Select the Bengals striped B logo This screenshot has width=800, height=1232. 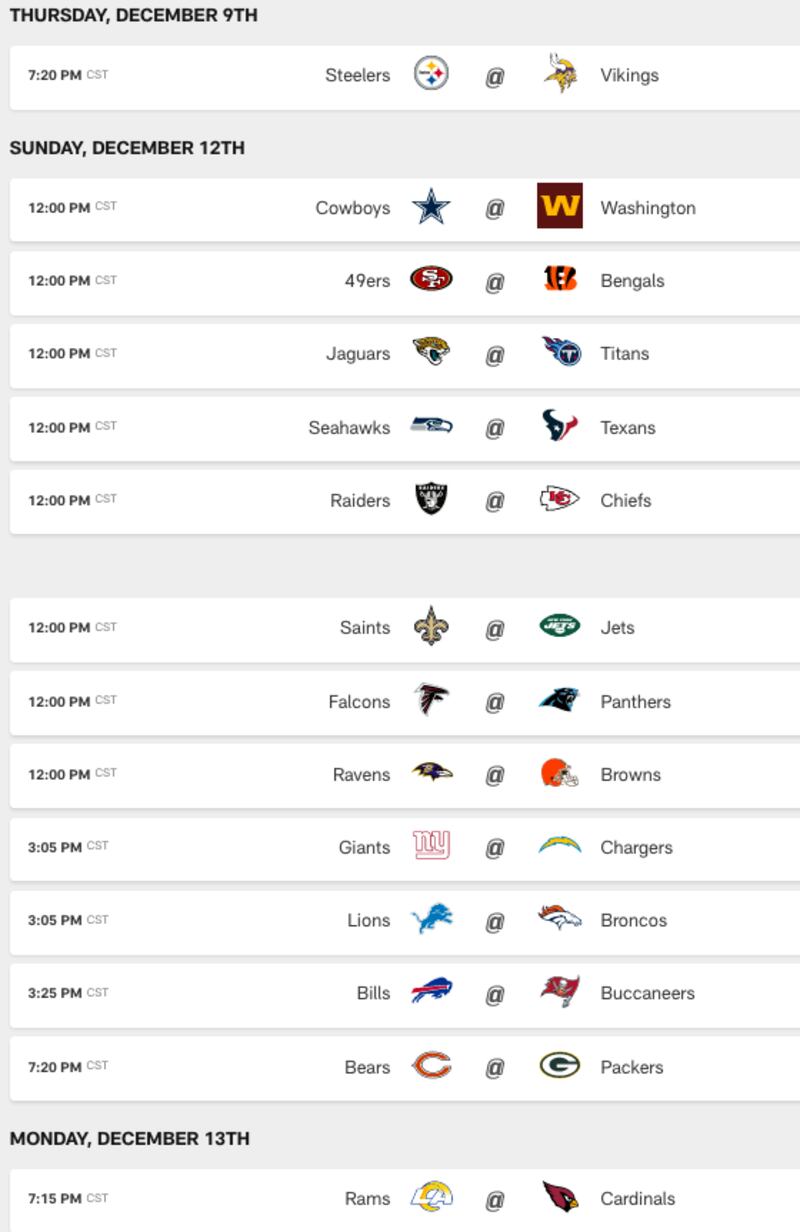tap(560, 280)
